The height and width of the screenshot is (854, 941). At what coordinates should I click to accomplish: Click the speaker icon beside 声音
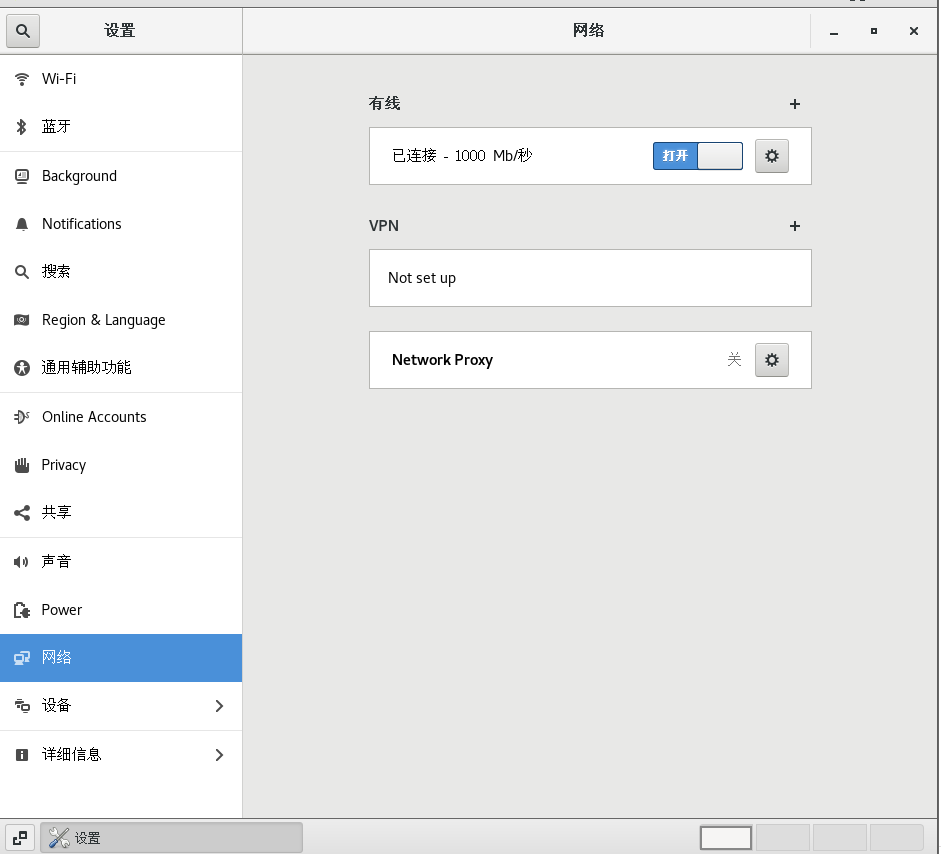(x=21, y=562)
